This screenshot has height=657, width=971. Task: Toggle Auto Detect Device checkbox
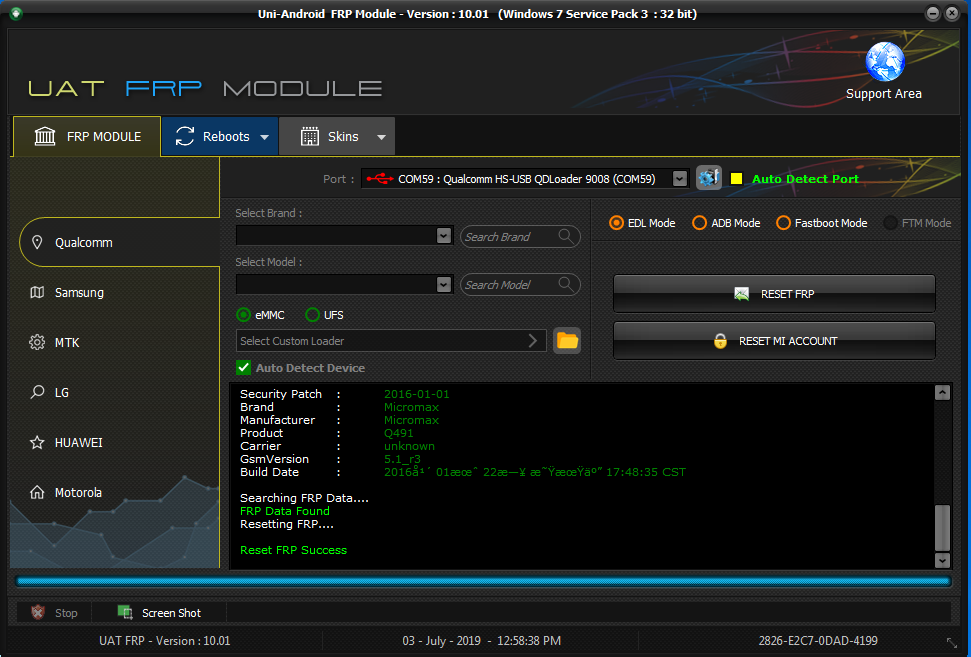(x=243, y=368)
